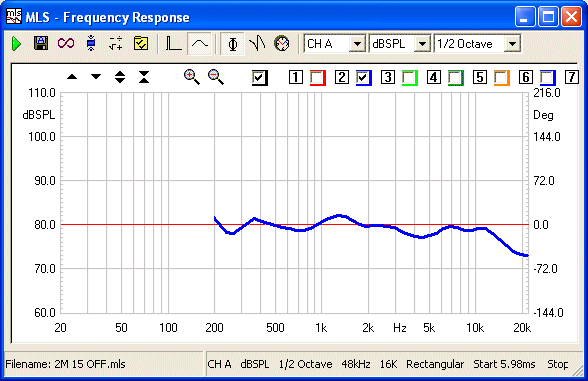This screenshot has height=381, width=588.
Task: Click the overlay 3 number button
Action: click(x=388, y=77)
